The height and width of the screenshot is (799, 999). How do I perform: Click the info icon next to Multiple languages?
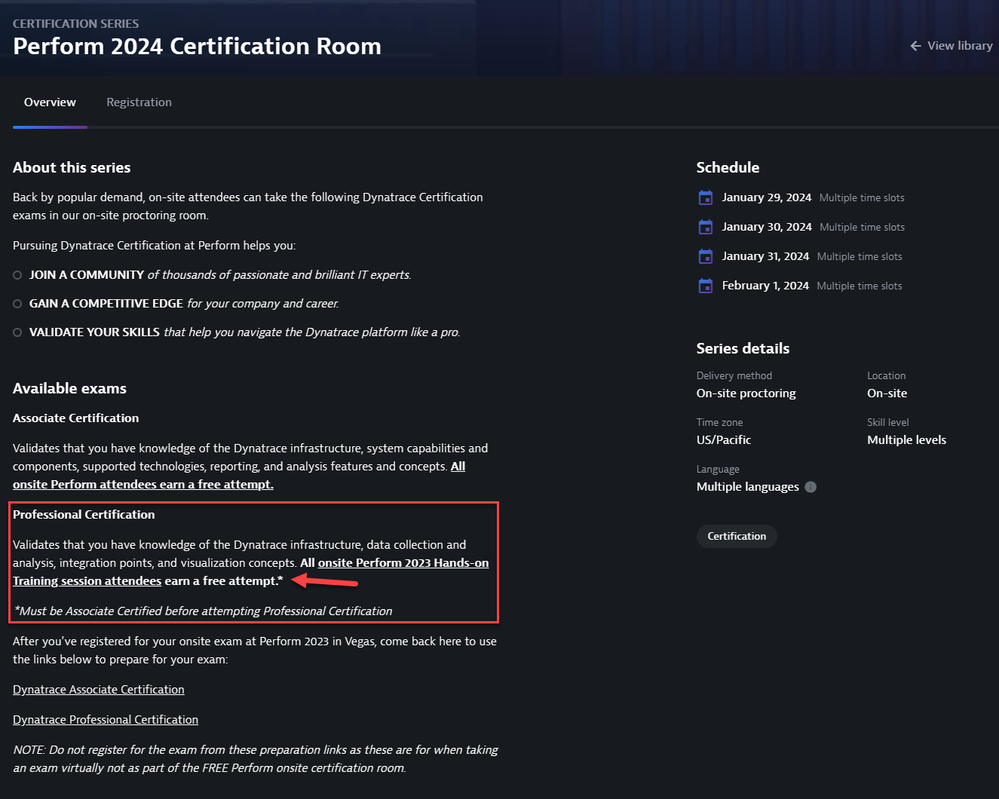(x=810, y=487)
